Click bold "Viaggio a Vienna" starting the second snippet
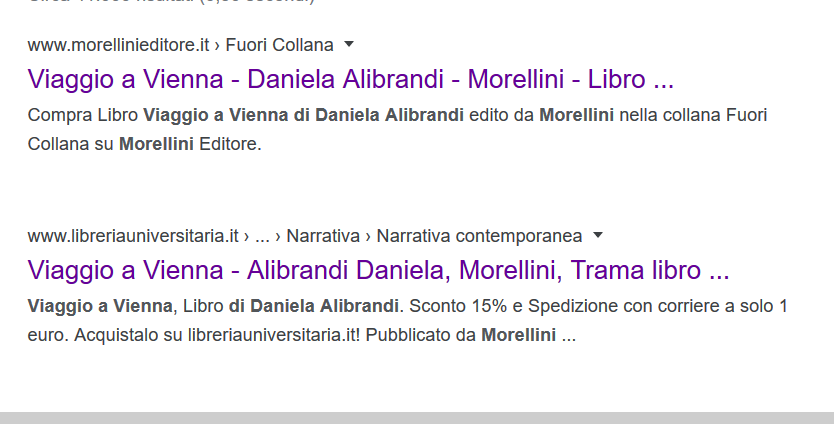This screenshot has width=834, height=424. click(x=100, y=306)
